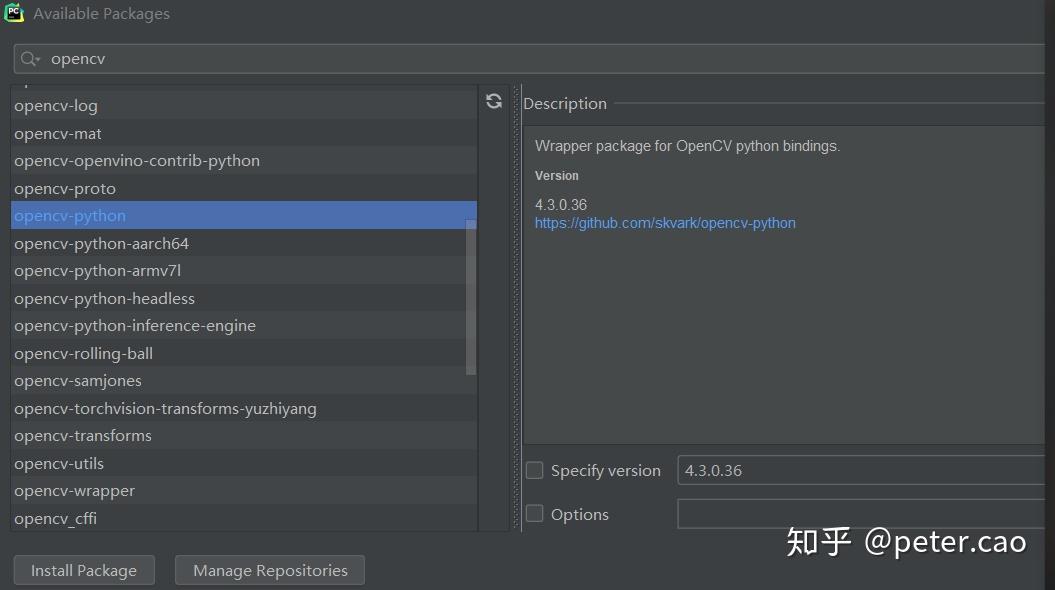Select opencv-wrapper package

[x=244, y=491]
